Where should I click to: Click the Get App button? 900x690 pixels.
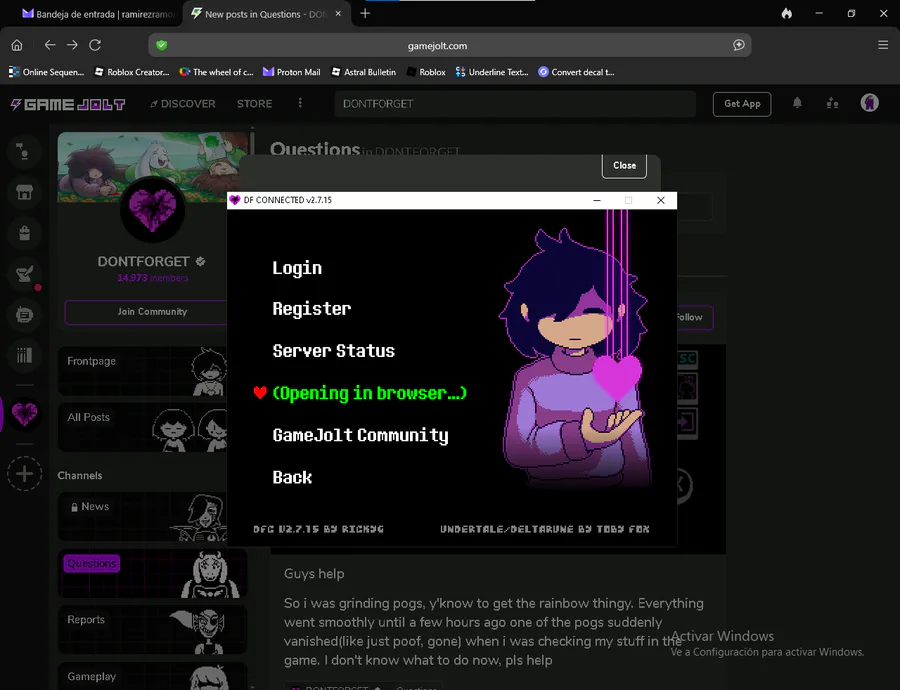[x=742, y=104]
